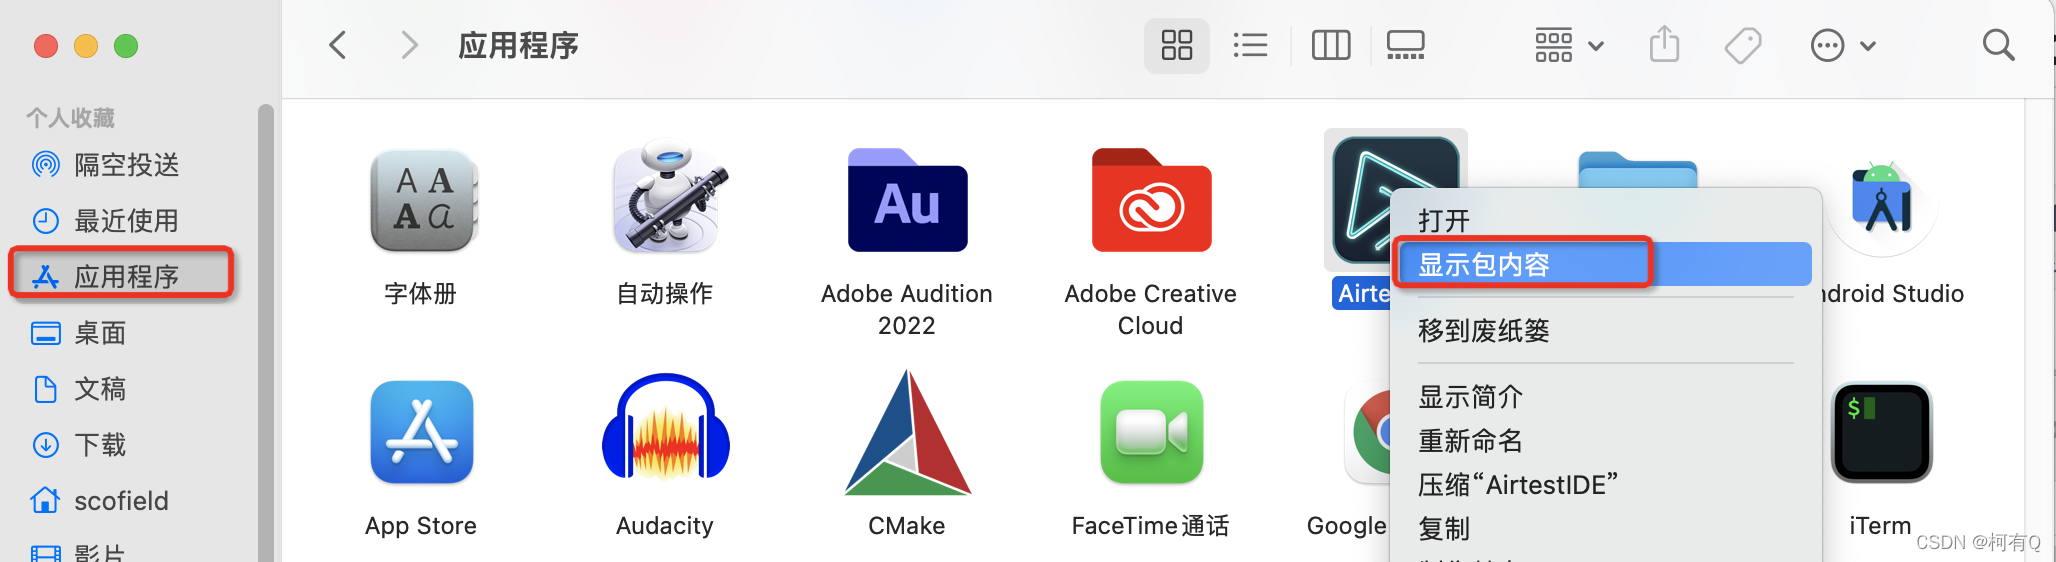Image resolution: width=2056 pixels, height=562 pixels.
Task: Select the Audacity app icon
Action: [x=666, y=428]
